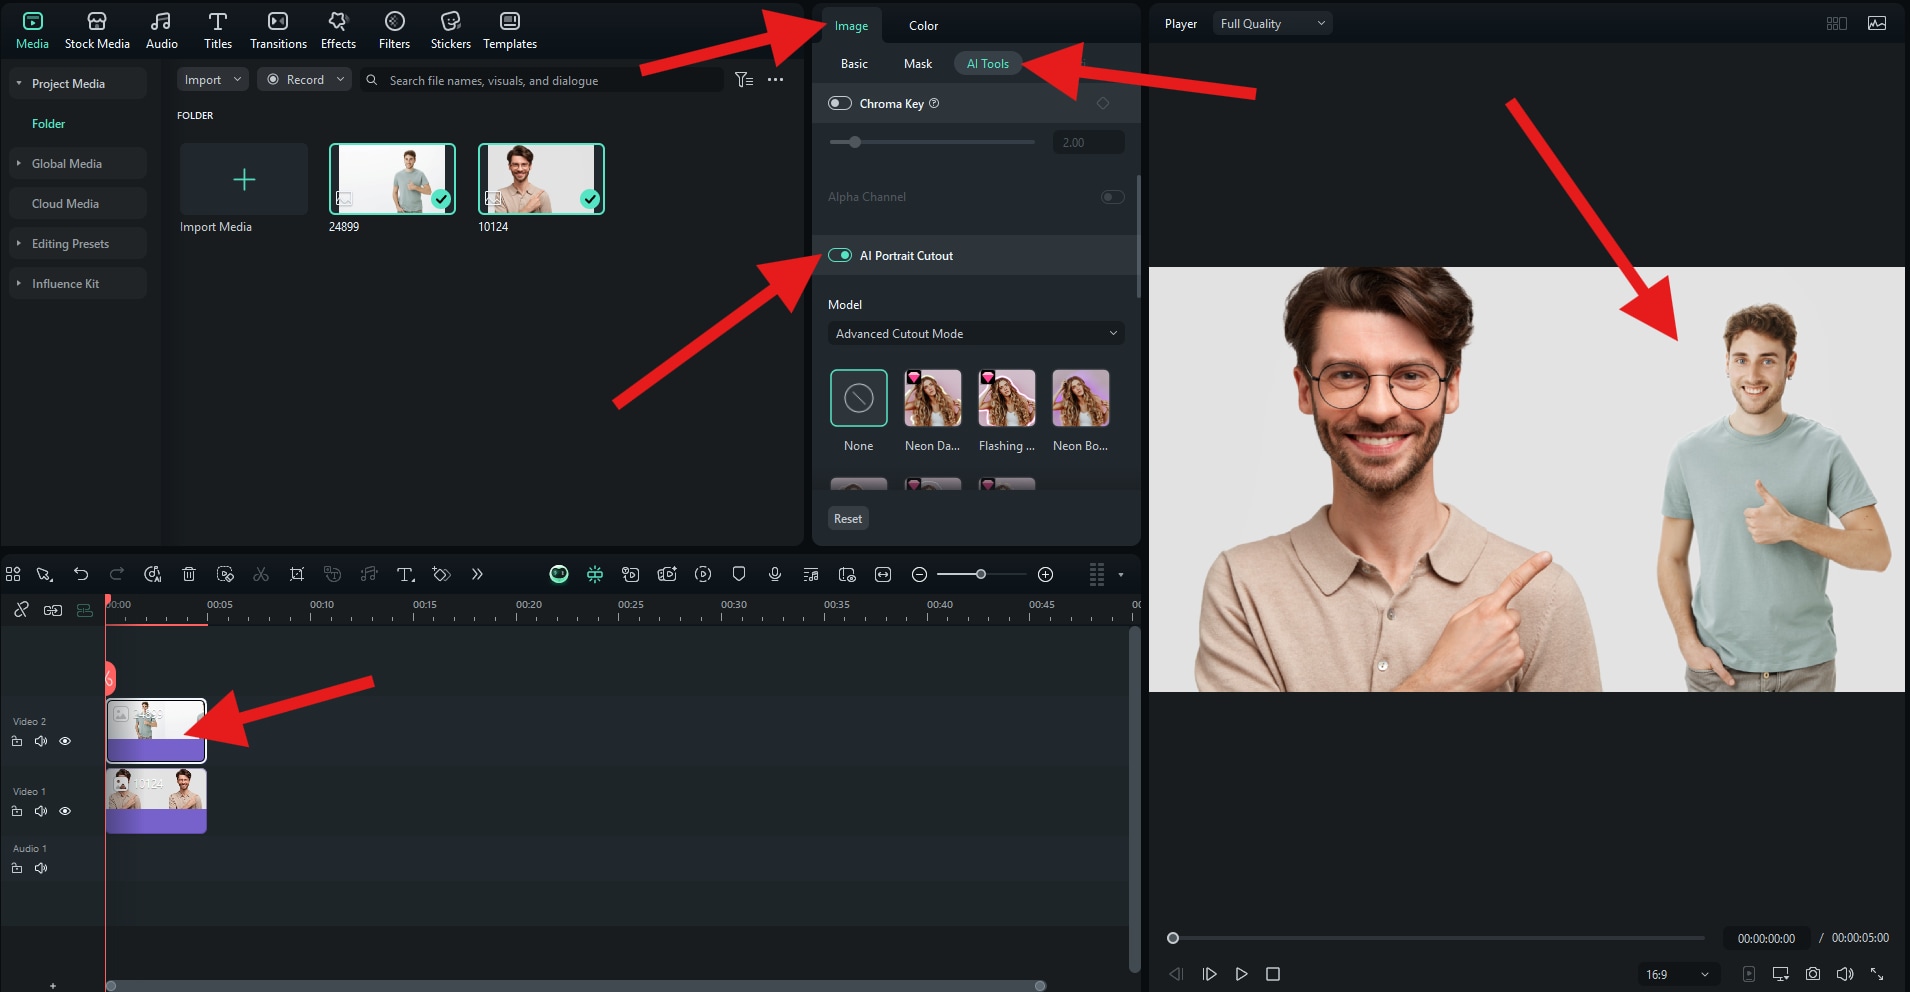Click the scissors split icon
The width and height of the screenshot is (1910, 992).
pyautogui.click(x=261, y=574)
